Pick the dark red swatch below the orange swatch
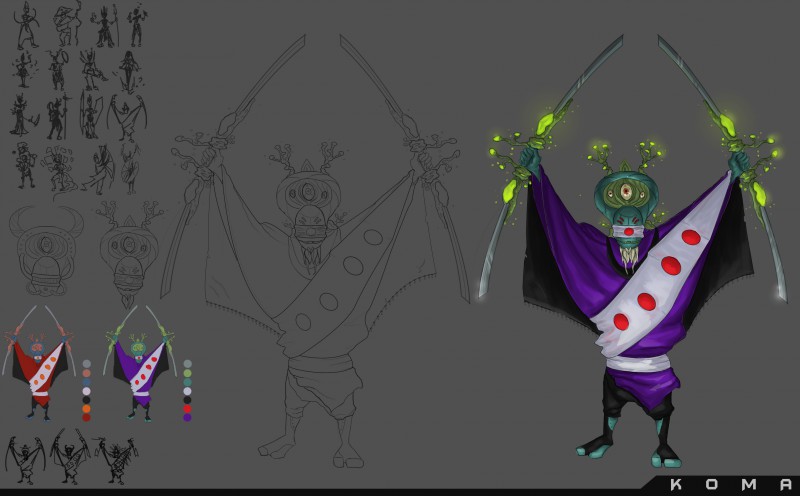Screen dimensions: 800x496 (x=86, y=417)
